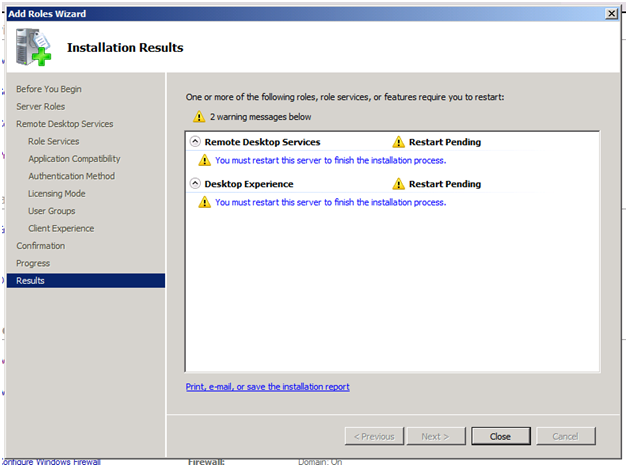This screenshot has width=628, height=467.
Task: Select 'Confirmation' step
Action: point(40,246)
